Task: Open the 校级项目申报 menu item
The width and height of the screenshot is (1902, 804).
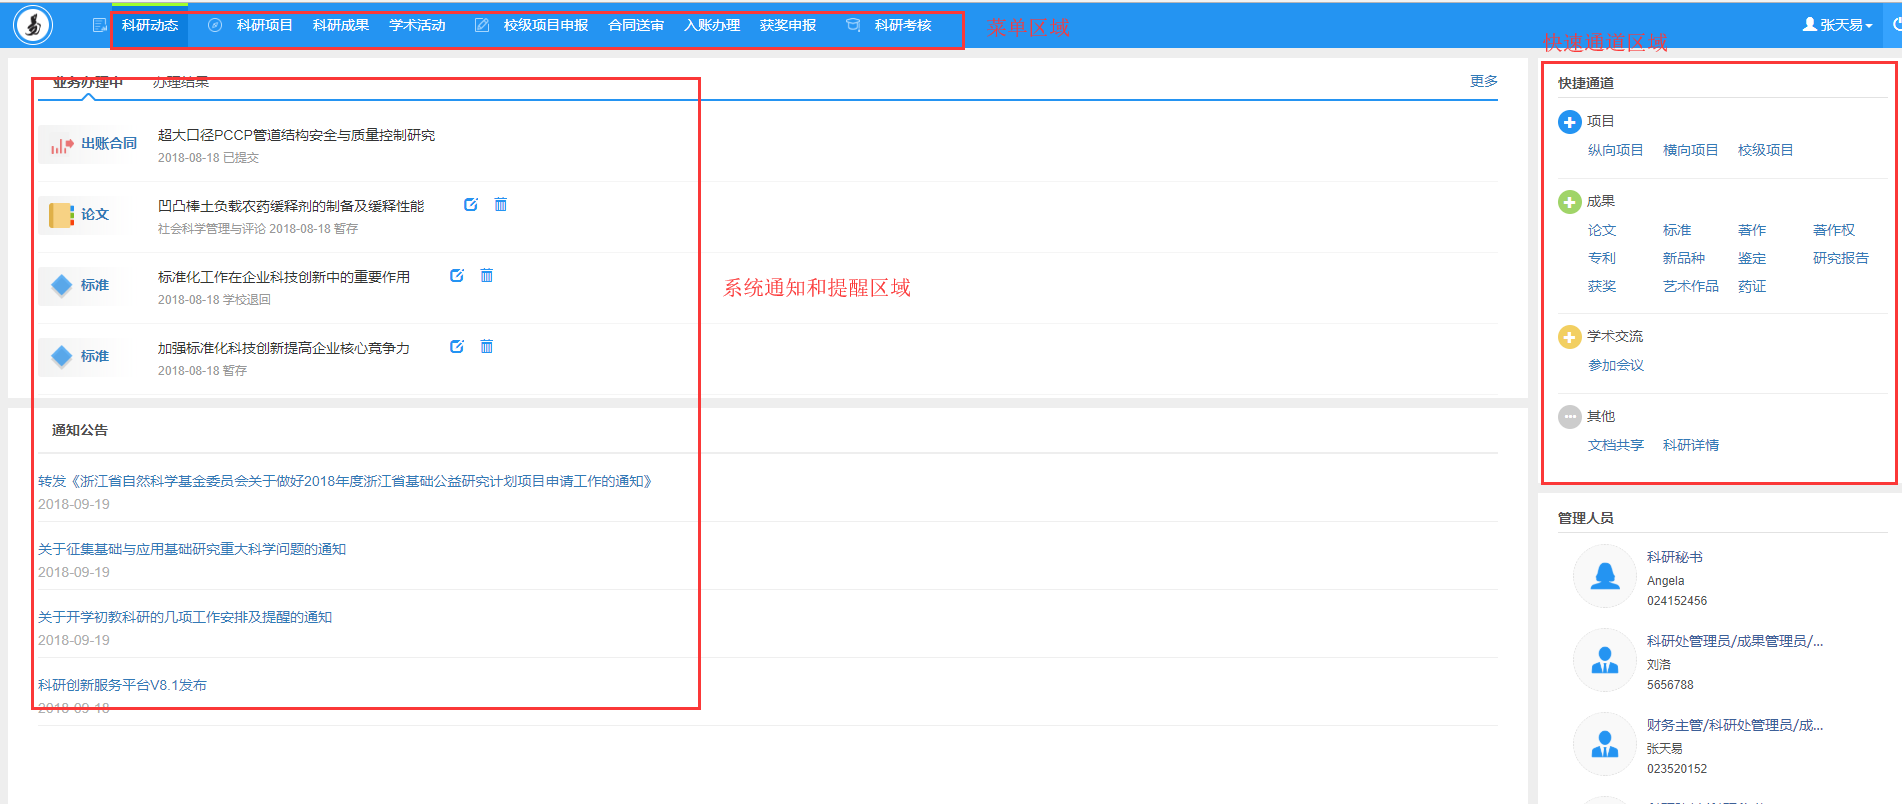Action: pos(545,25)
